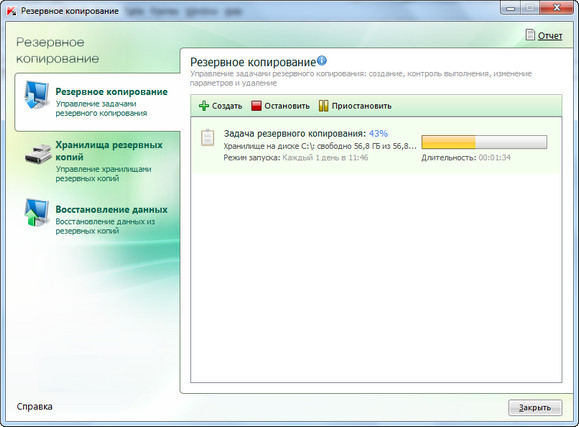Click the blue info icon beside heading

pyautogui.click(x=322, y=60)
